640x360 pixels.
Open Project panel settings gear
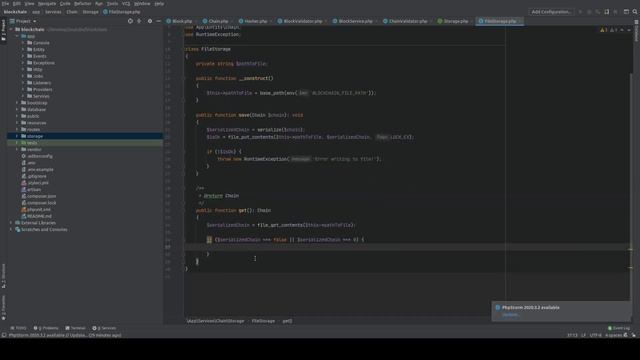(150, 21)
